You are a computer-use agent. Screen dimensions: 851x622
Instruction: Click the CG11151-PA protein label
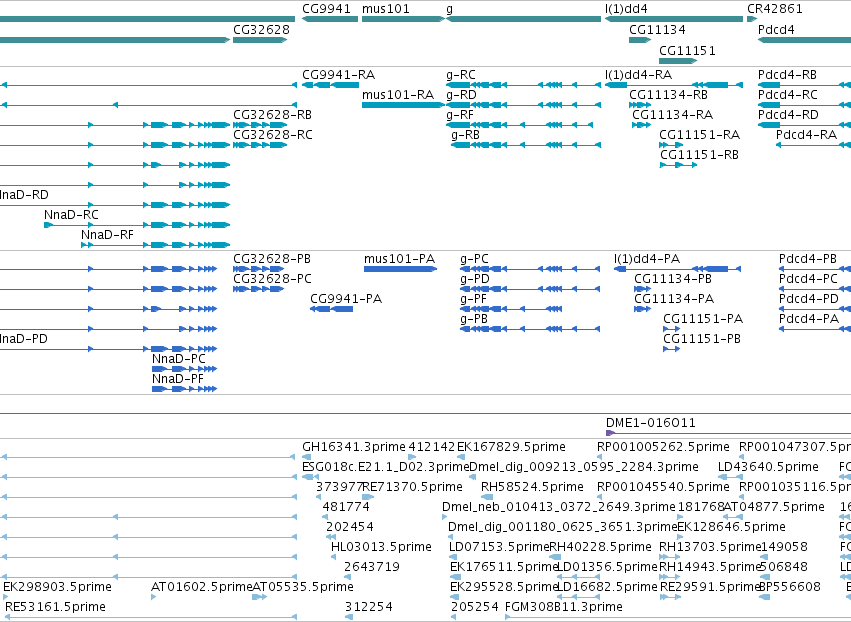point(703,319)
